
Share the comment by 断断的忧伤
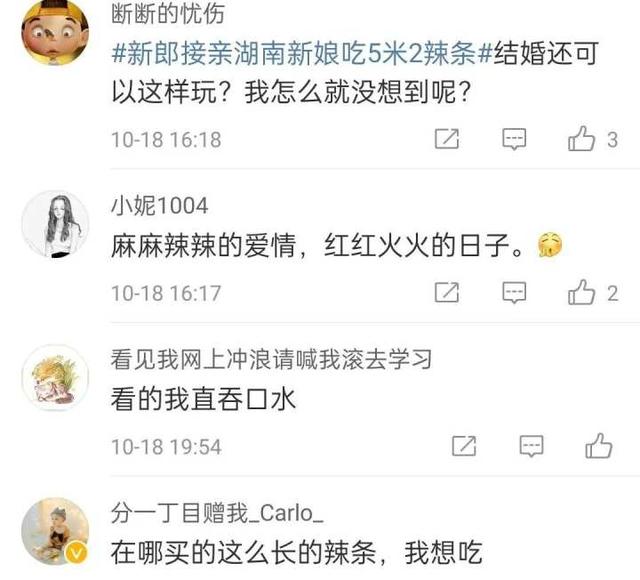coord(447,139)
